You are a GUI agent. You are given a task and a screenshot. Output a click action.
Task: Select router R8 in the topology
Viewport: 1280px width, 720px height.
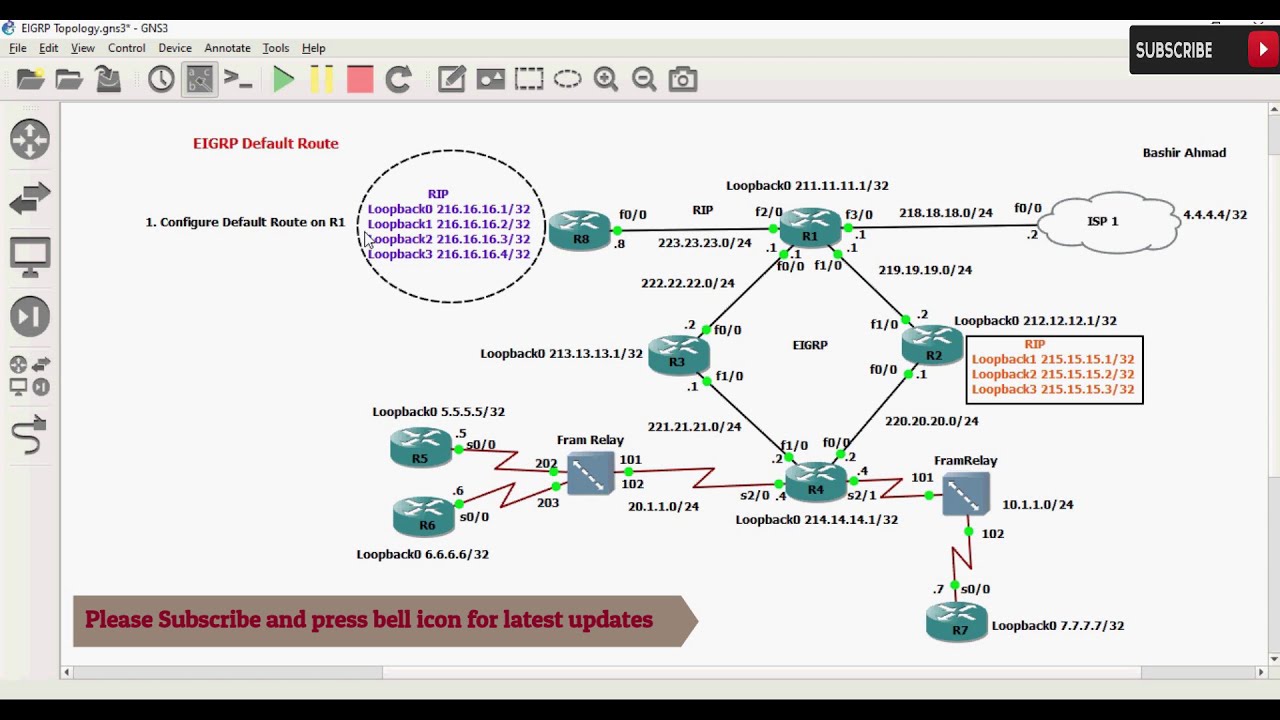(x=580, y=231)
